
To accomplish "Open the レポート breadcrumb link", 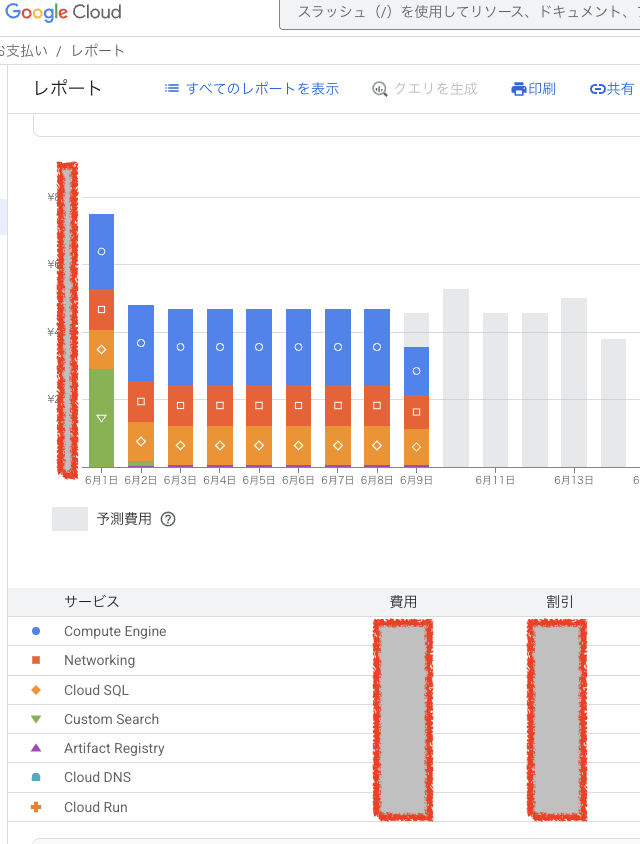I will (x=98, y=51).
